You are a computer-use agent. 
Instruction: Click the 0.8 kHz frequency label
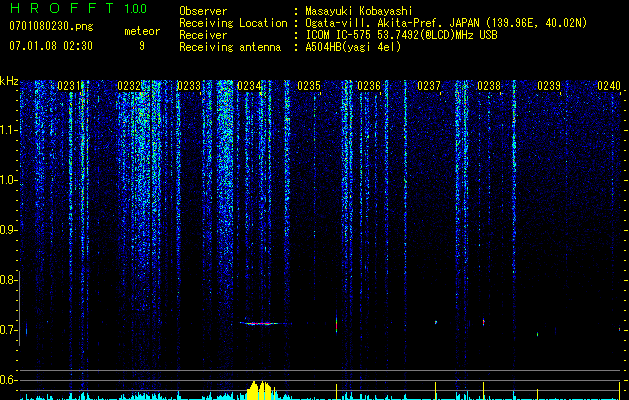(7, 280)
